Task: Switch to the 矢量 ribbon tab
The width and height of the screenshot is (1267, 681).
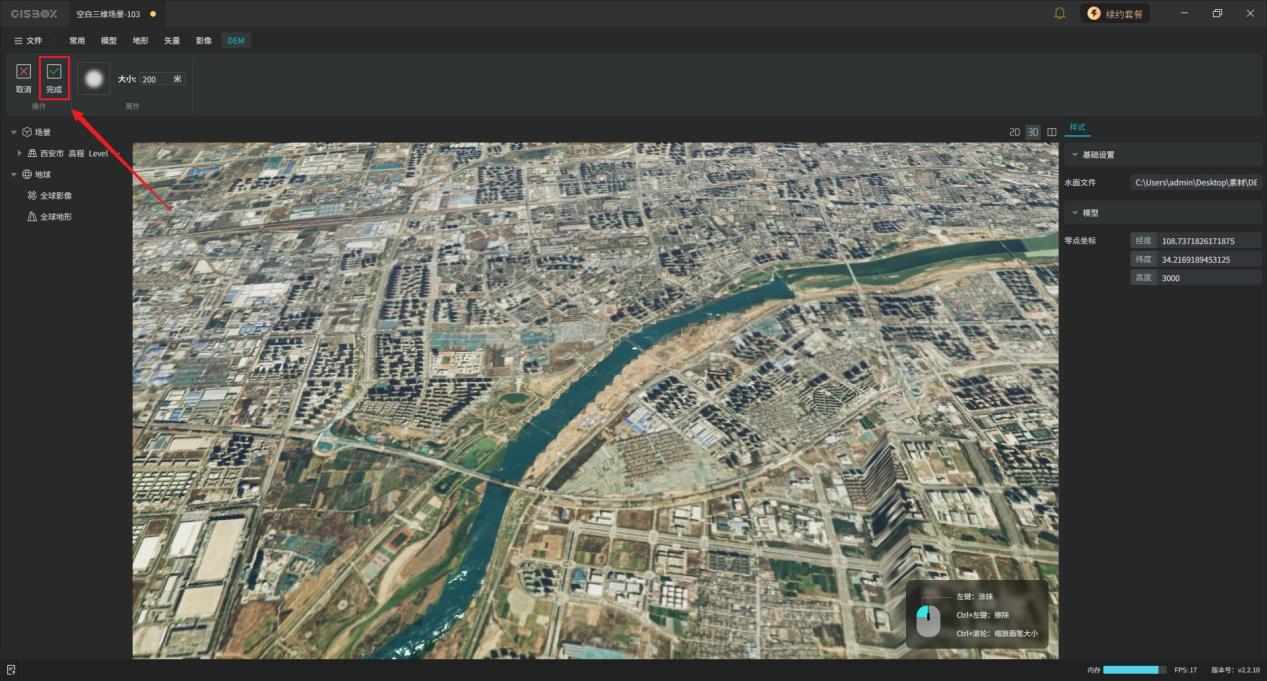Action: [x=172, y=41]
